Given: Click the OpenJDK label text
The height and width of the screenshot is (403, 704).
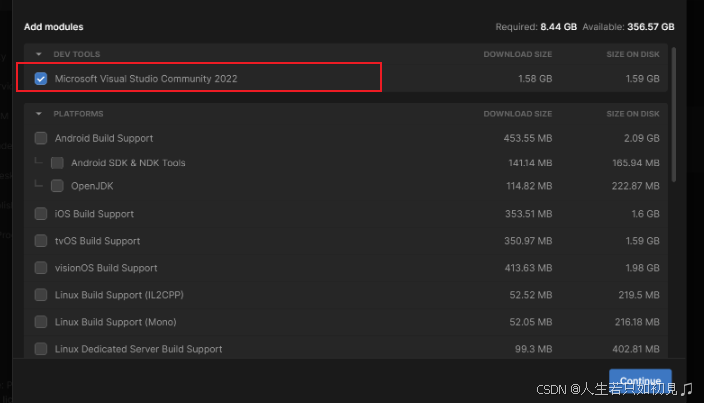Looking at the screenshot, I should pyautogui.click(x=92, y=186).
